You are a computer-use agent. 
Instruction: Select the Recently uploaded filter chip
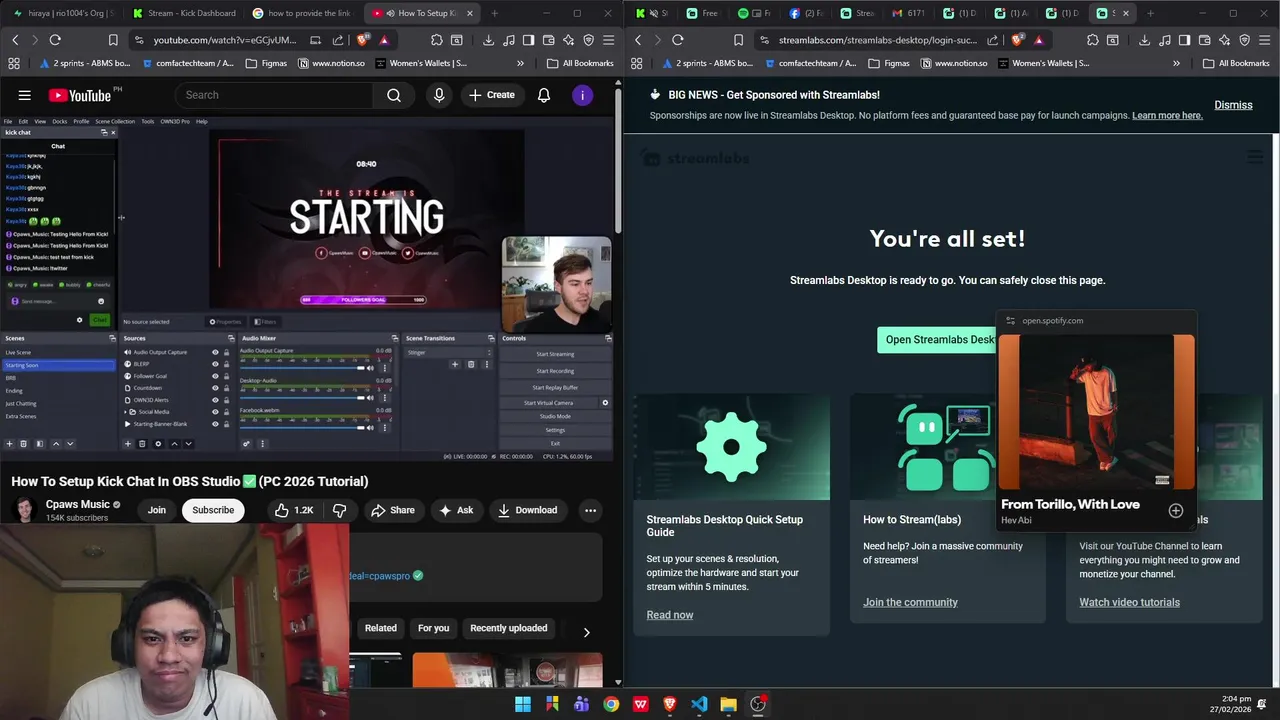(x=508, y=628)
